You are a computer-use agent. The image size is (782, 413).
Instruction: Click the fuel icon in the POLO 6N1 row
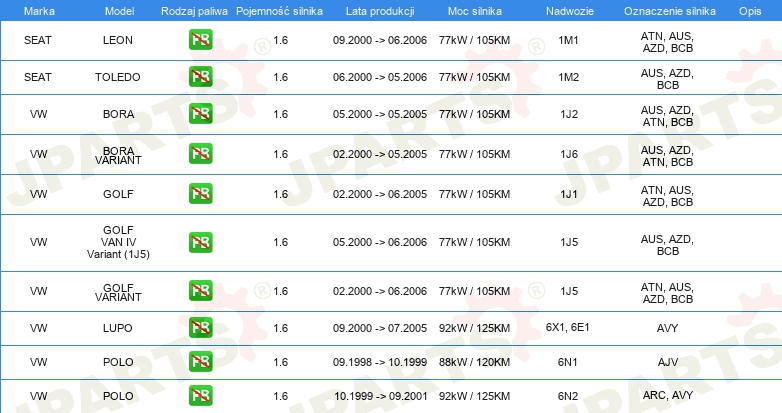pos(200,362)
